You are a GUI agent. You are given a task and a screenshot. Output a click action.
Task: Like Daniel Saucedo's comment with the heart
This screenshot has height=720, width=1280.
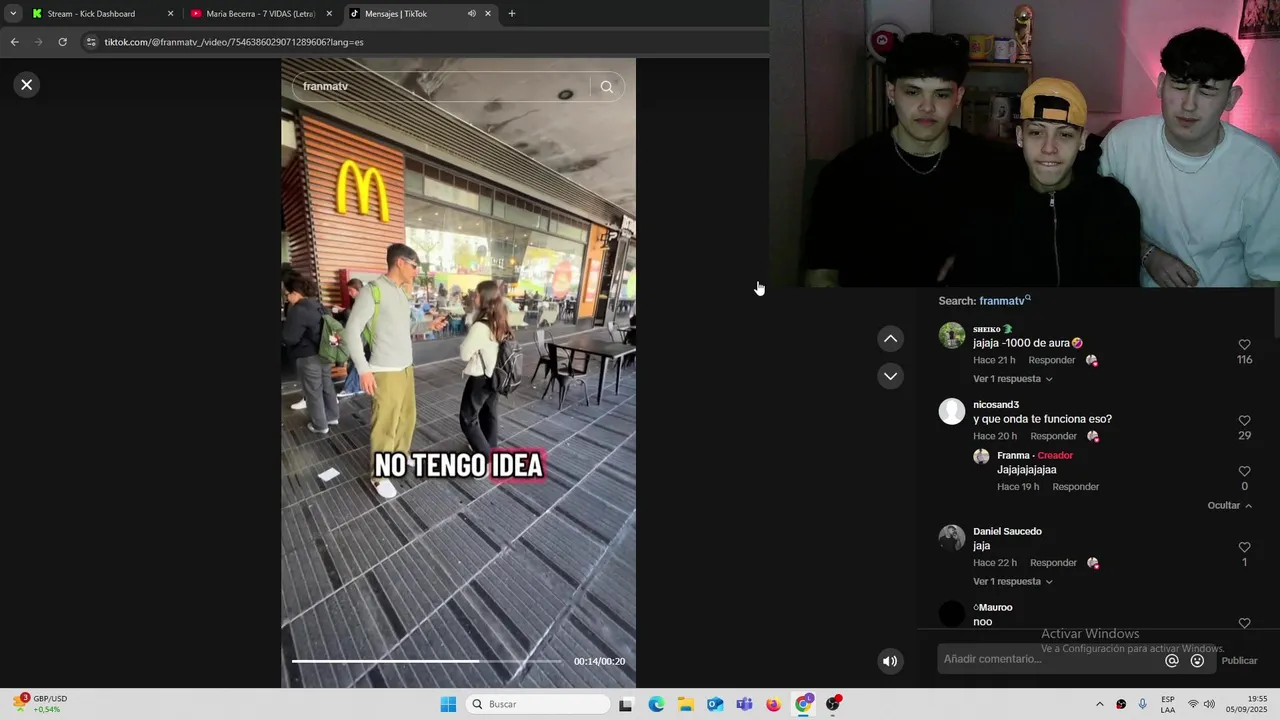pyautogui.click(x=1244, y=547)
